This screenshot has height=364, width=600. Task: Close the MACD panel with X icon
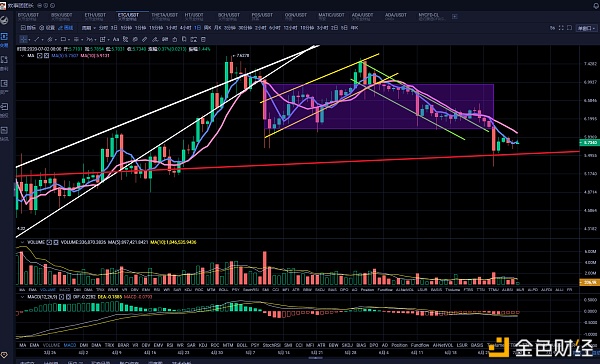[x=68, y=297]
